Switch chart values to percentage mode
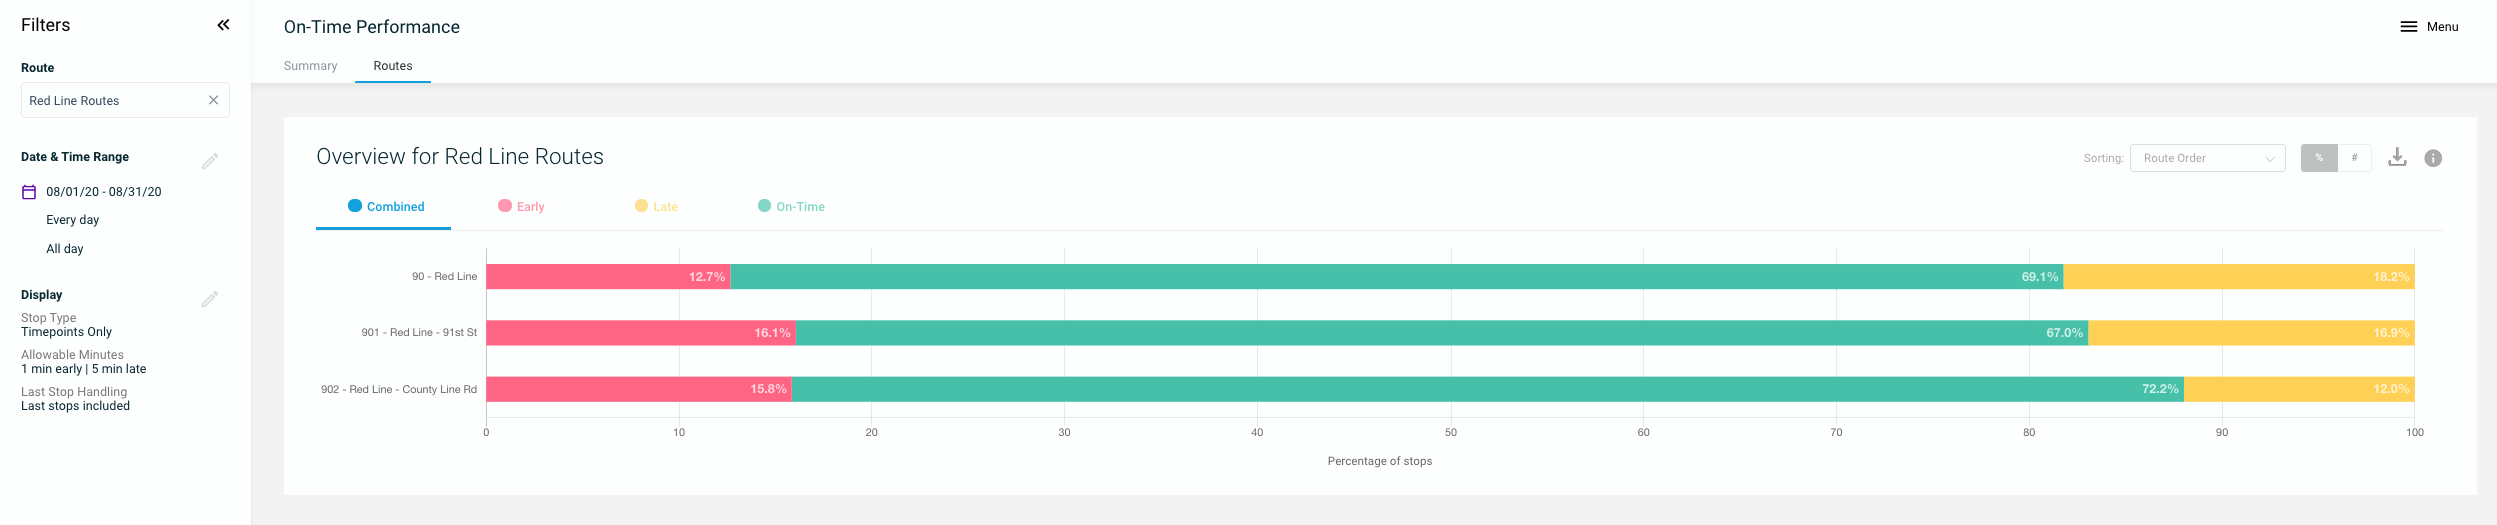2497x525 pixels. (2319, 158)
